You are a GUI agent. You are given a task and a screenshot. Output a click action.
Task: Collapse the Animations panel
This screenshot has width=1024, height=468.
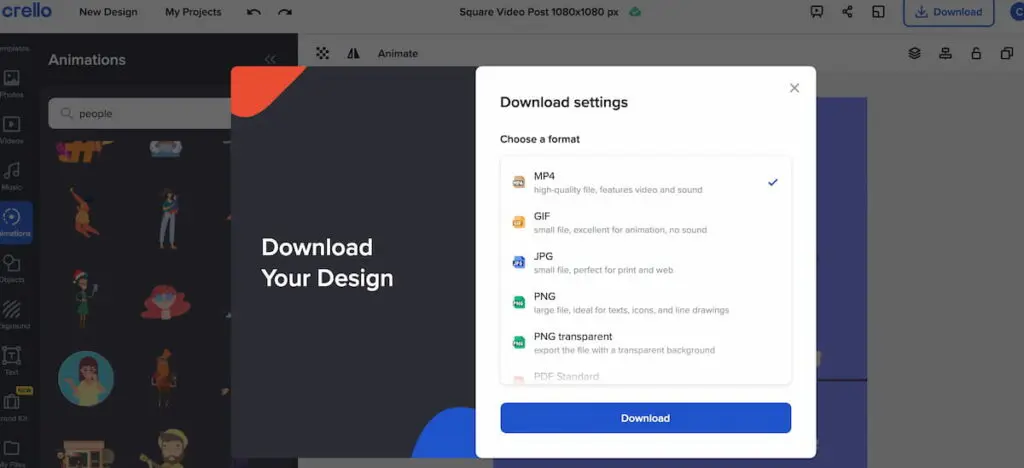[x=270, y=59]
